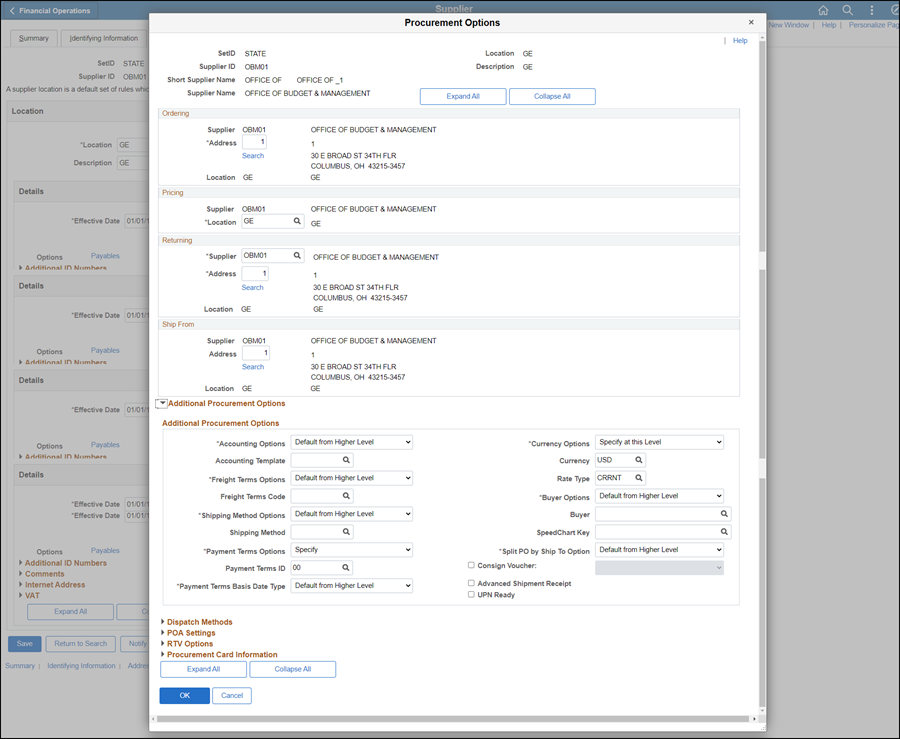The width and height of the screenshot is (900, 739).
Task: Click the Rate Type lookup icon
Action: click(x=639, y=479)
